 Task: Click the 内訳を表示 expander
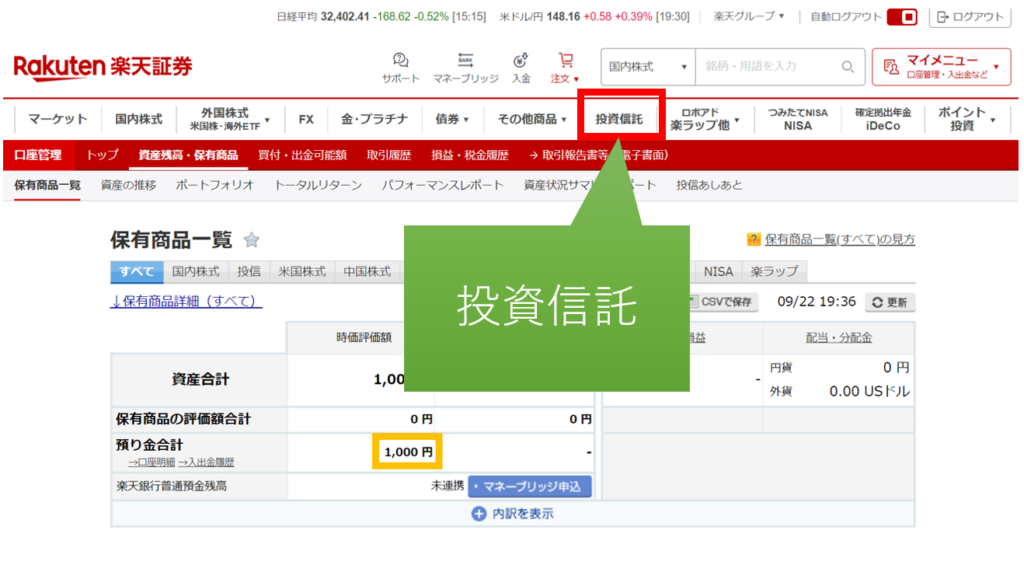coord(513,514)
